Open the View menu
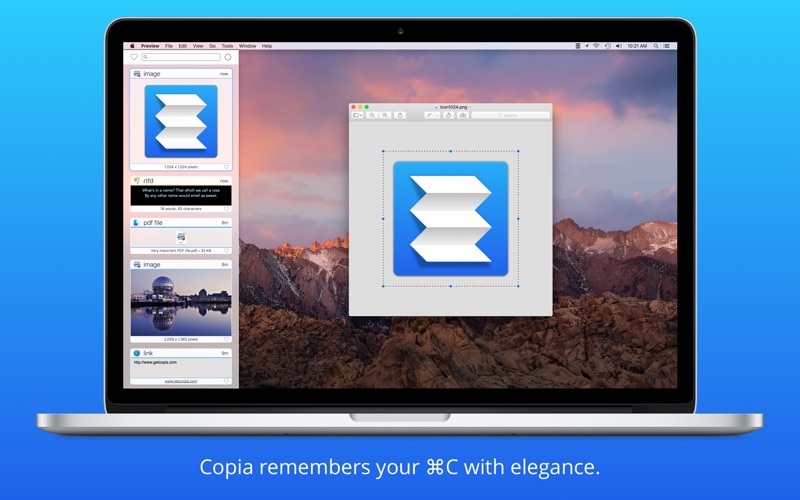800x500 pixels. pyautogui.click(x=198, y=46)
